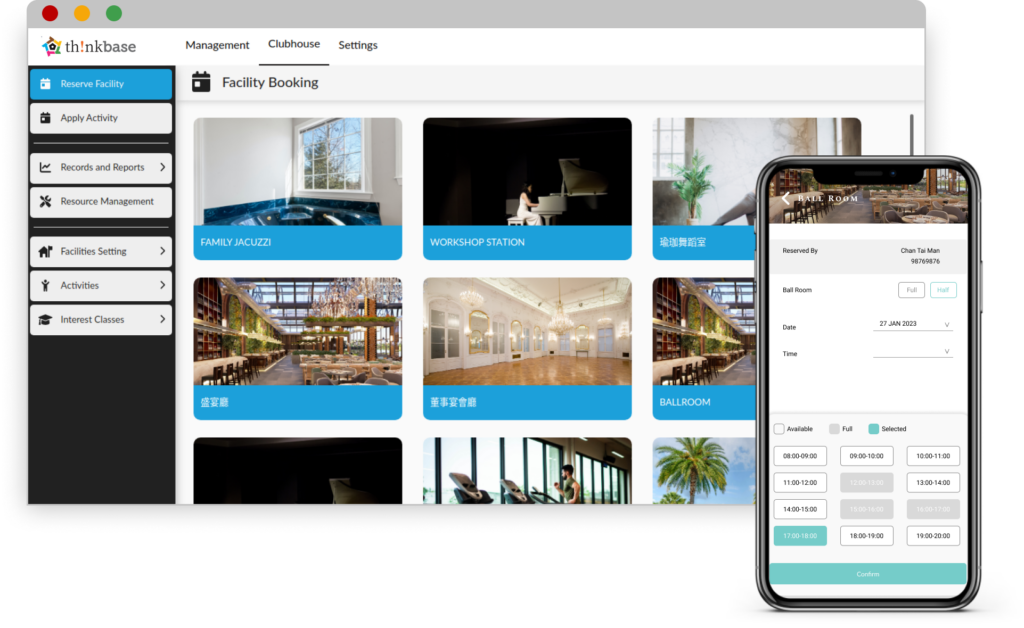Choose the 08:00-09:00 time slot
1024x628 pixels.
point(799,456)
